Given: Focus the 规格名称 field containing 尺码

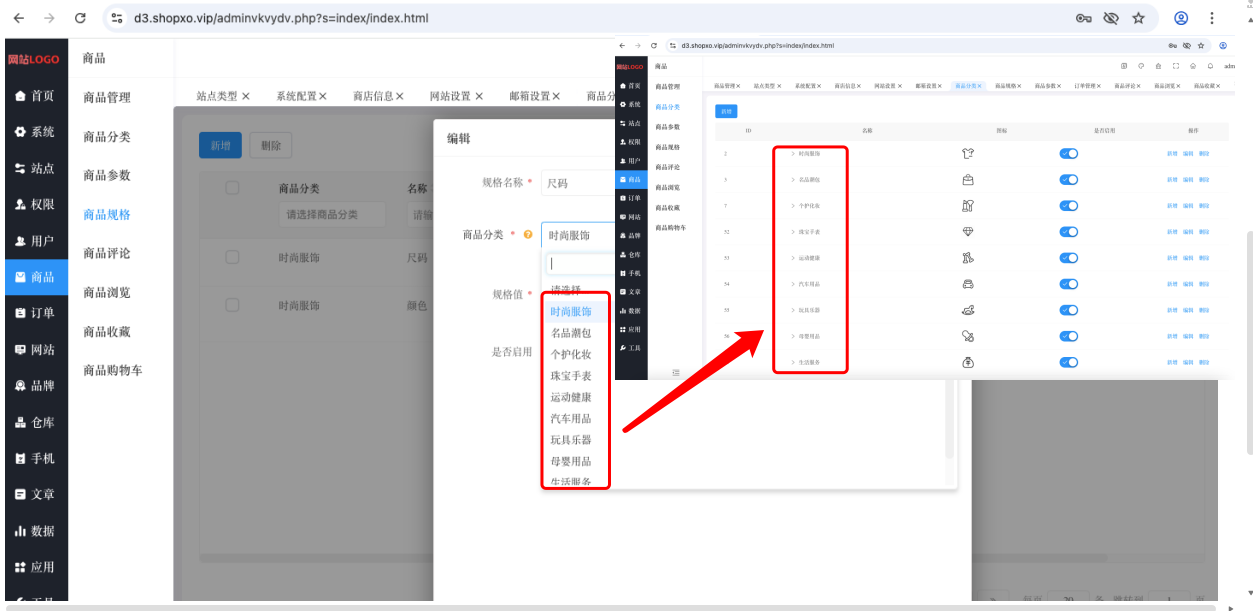Looking at the screenshot, I should 577,183.
